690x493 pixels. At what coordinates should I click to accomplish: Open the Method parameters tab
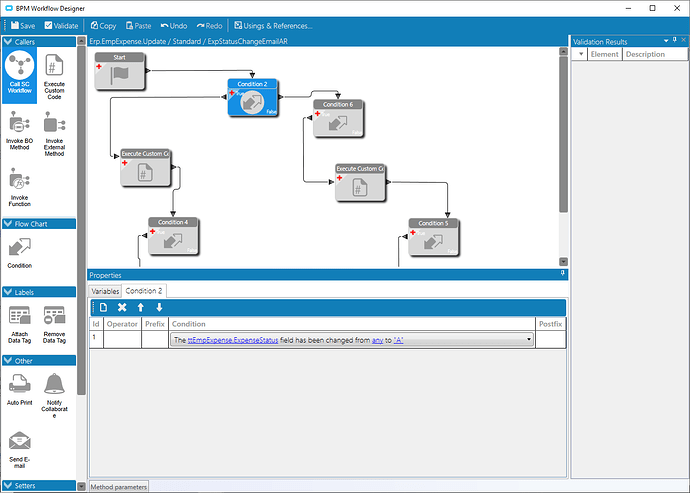[119, 487]
